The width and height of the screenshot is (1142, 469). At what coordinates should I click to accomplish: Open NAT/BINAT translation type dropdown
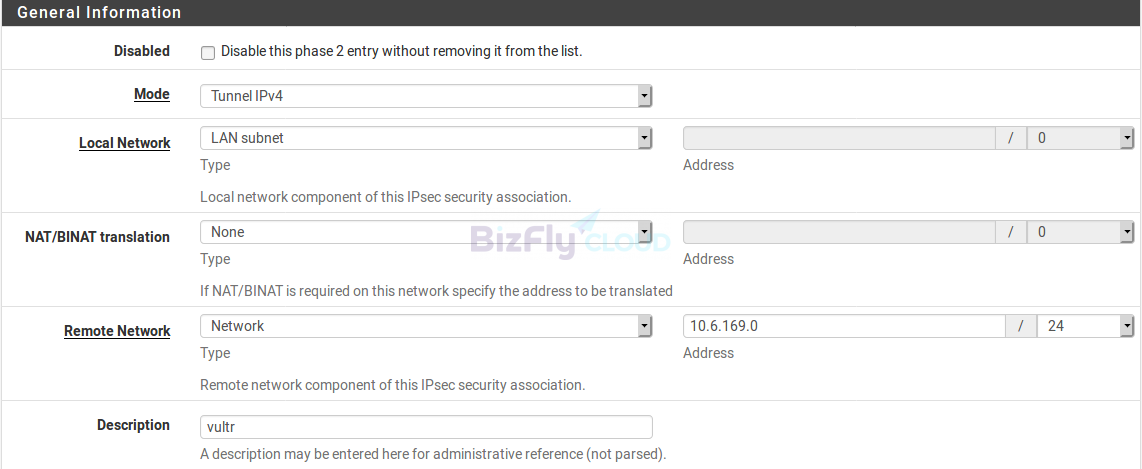point(426,232)
